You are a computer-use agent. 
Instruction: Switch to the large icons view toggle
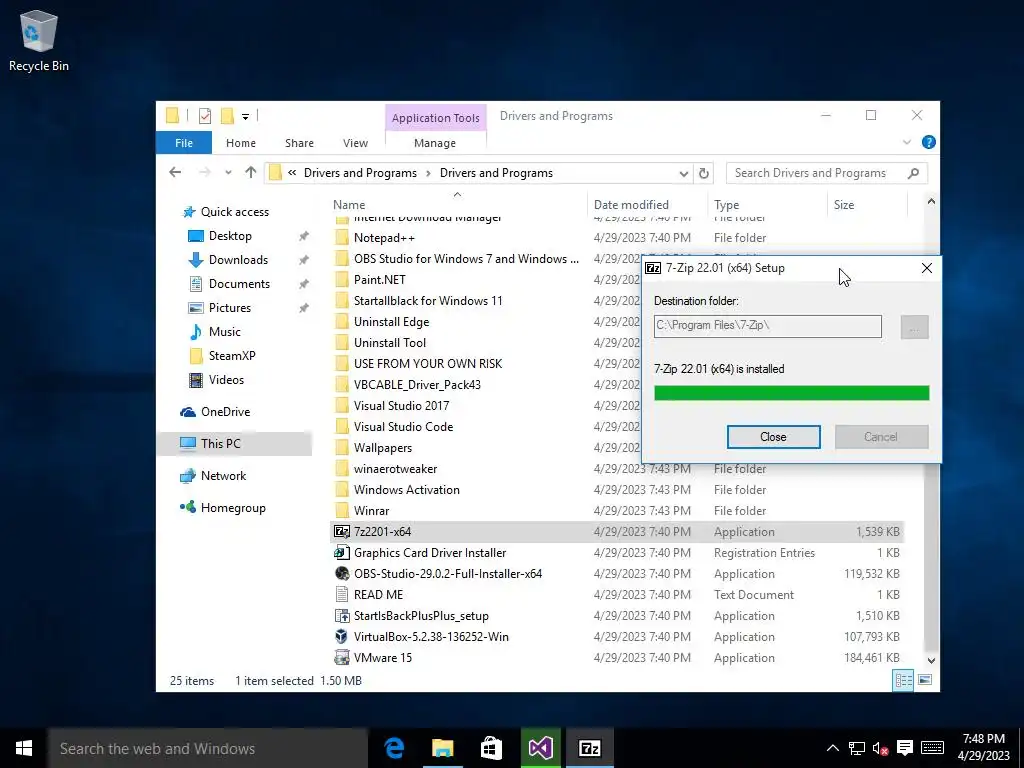[x=925, y=680]
